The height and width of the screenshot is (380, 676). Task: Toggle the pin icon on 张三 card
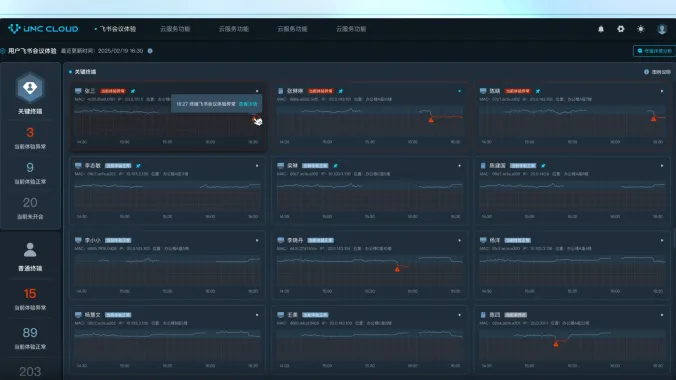point(133,91)
